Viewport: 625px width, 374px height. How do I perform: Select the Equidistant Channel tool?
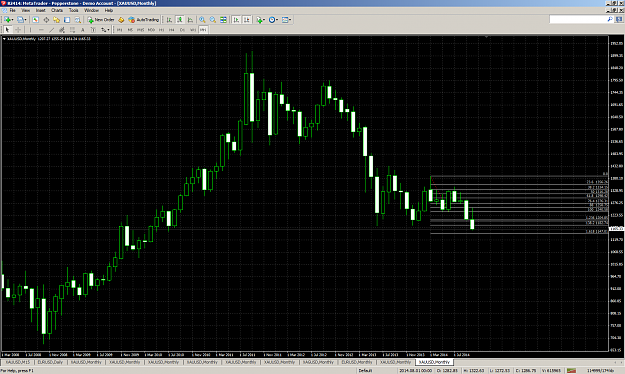pos(62,30)
